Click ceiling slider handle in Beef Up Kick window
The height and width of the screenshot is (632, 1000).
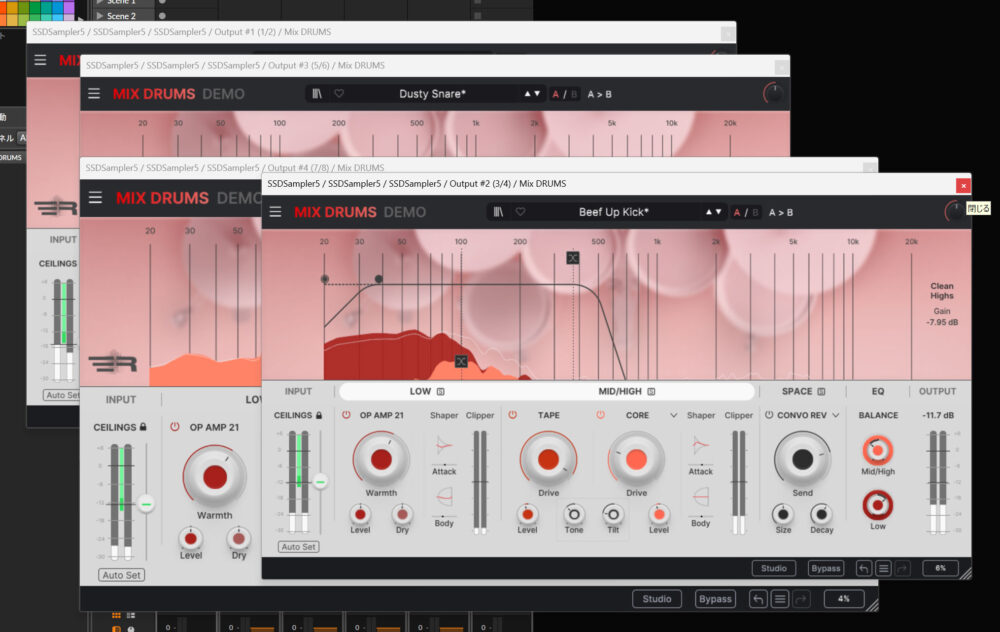click(320, 481)
